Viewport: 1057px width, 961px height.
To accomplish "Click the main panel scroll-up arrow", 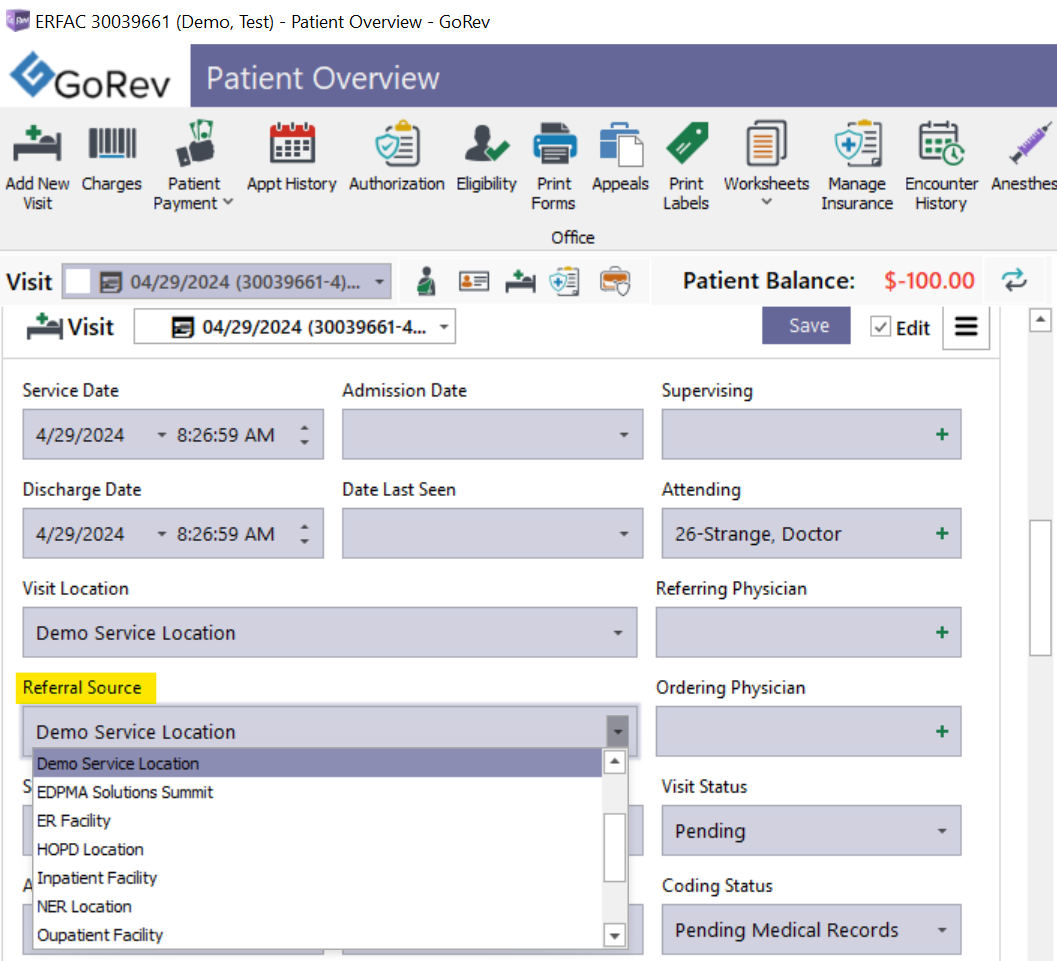I will 1040,320.
